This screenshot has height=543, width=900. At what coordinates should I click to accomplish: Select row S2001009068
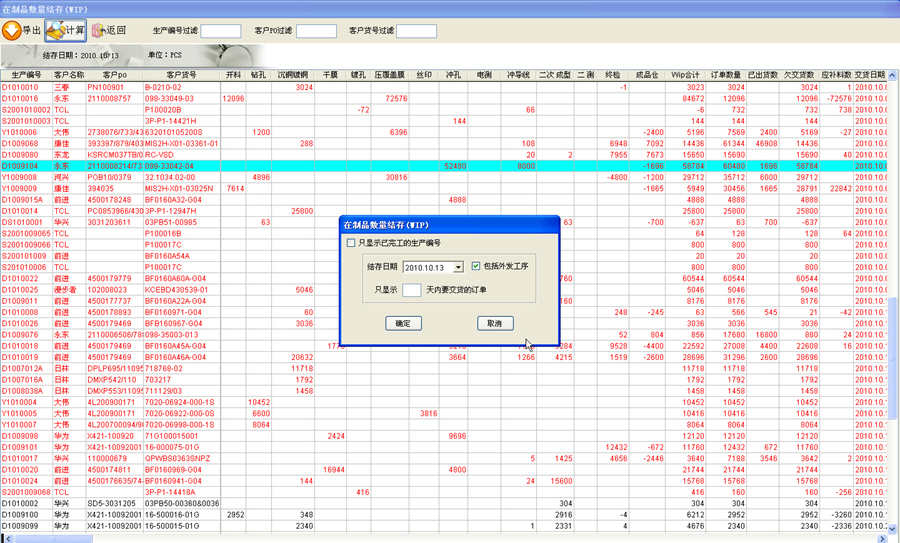tap(444, 492)
